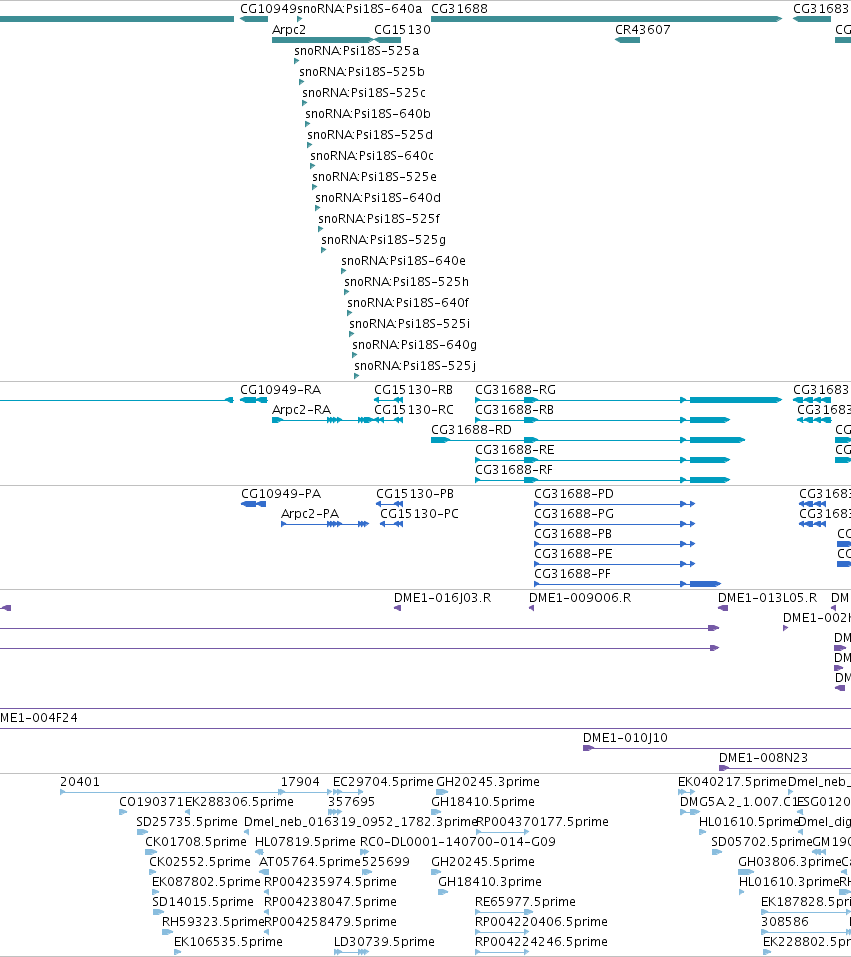Select the CG31688-PD protein label

(574, 493)
